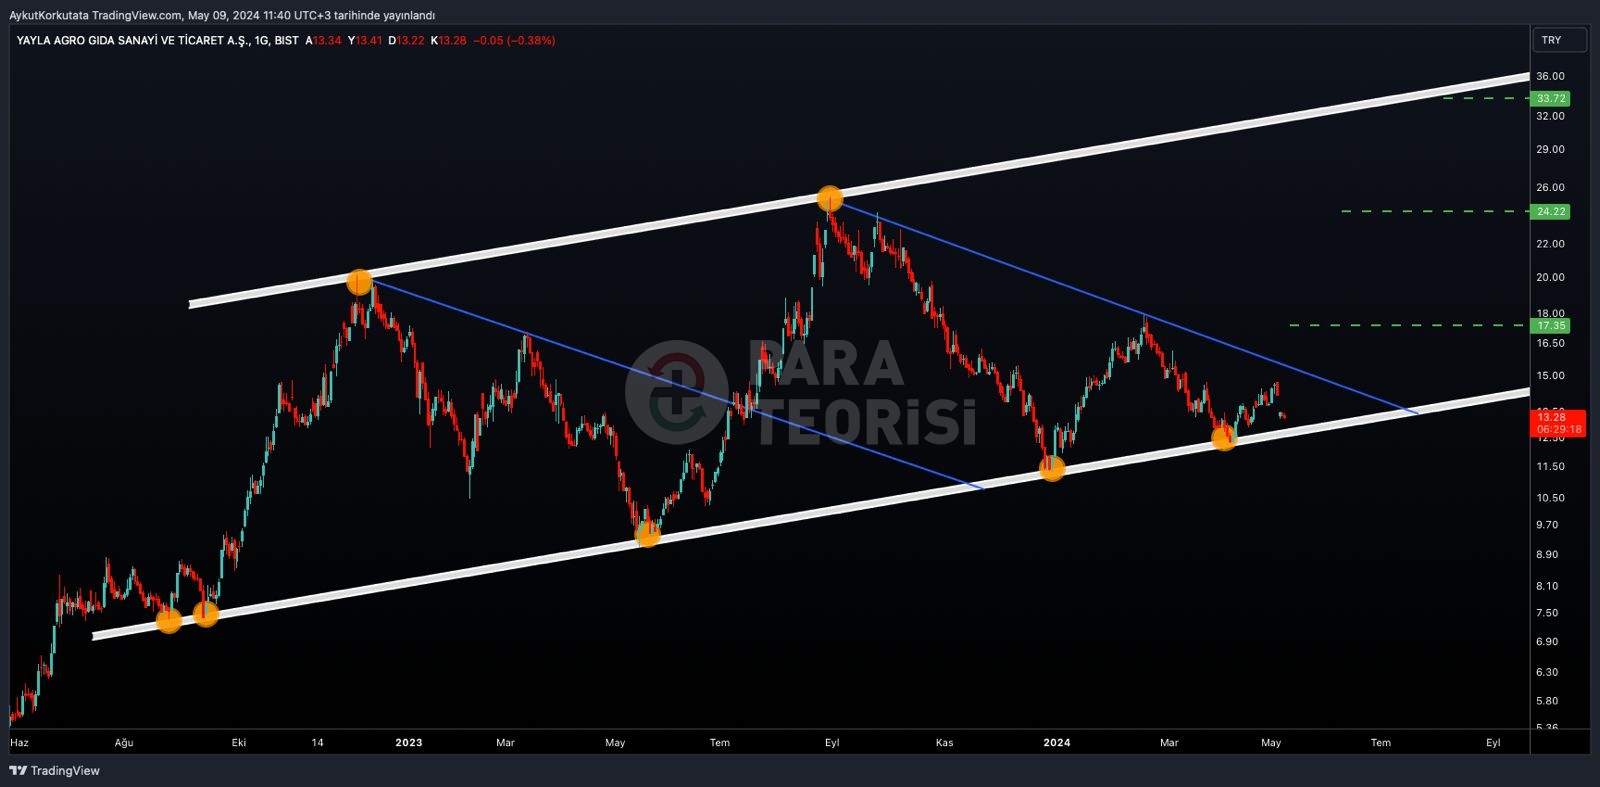Click the red 13.28 current price label
1600x787 pixels.
1551,417
